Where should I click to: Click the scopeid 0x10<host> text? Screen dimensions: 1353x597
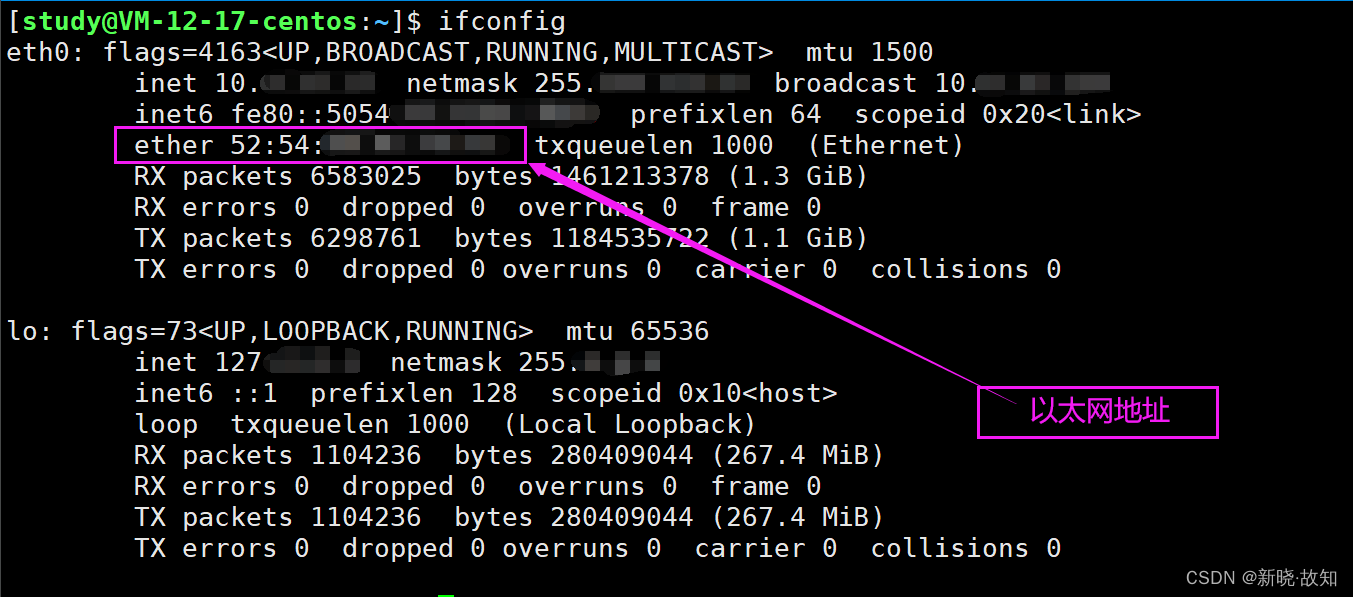tap(694, 393)
